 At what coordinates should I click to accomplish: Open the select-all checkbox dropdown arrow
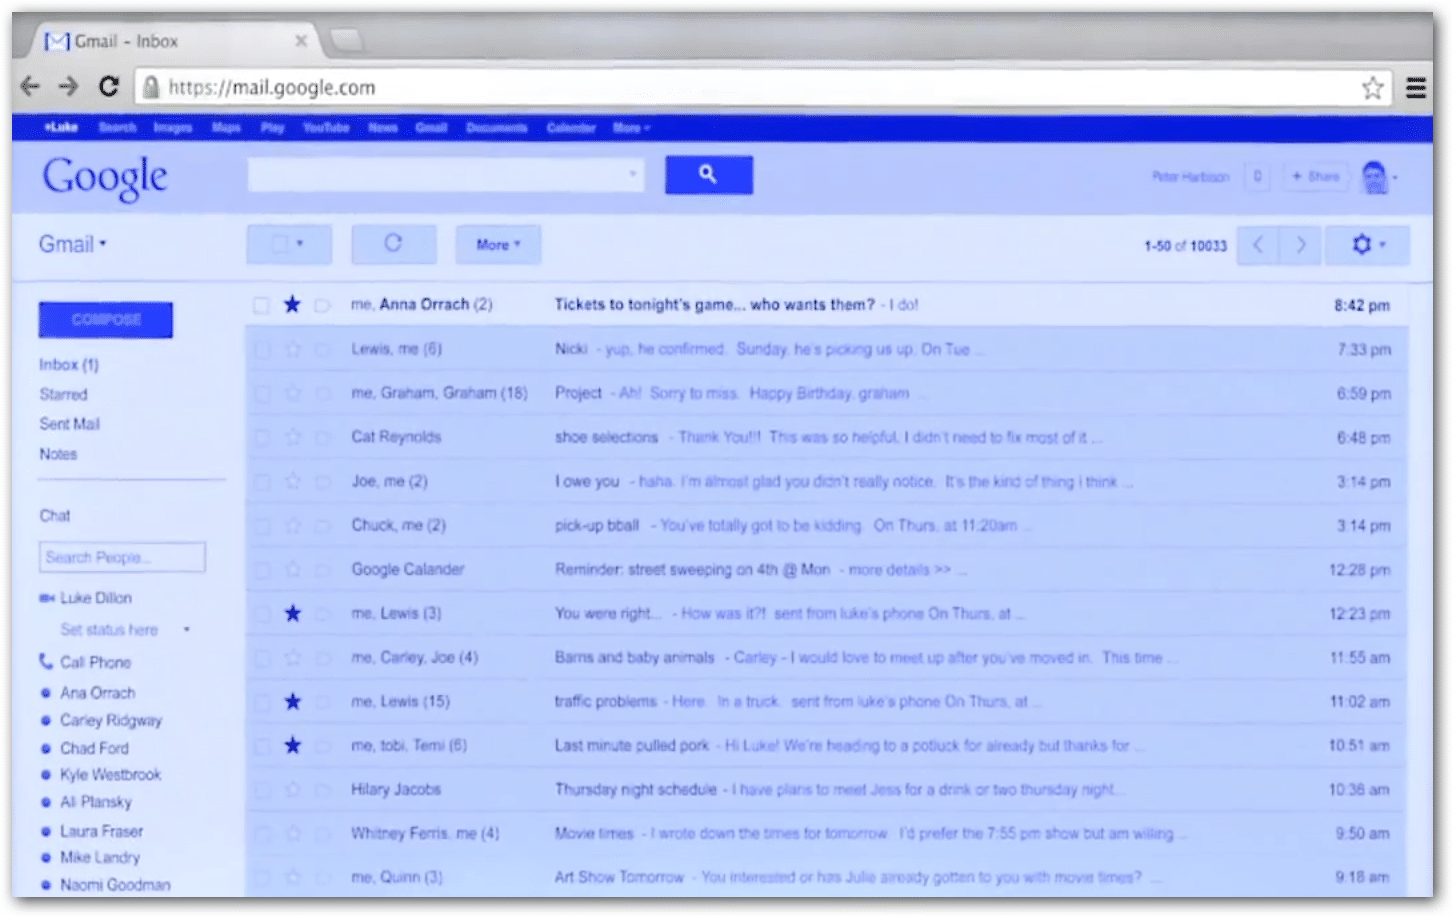pos(300,244)
